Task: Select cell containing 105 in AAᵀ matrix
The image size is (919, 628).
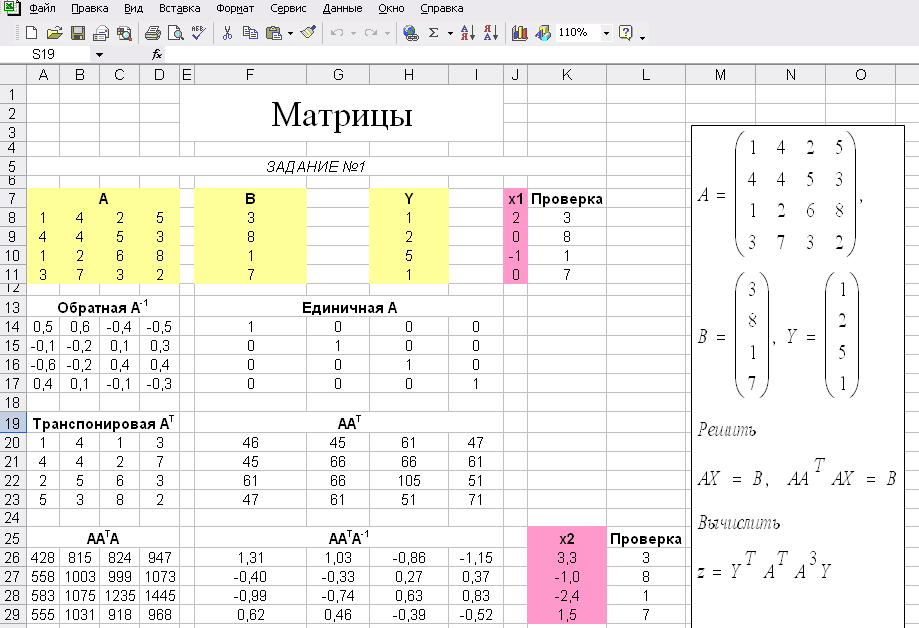Action: point(409,480)
